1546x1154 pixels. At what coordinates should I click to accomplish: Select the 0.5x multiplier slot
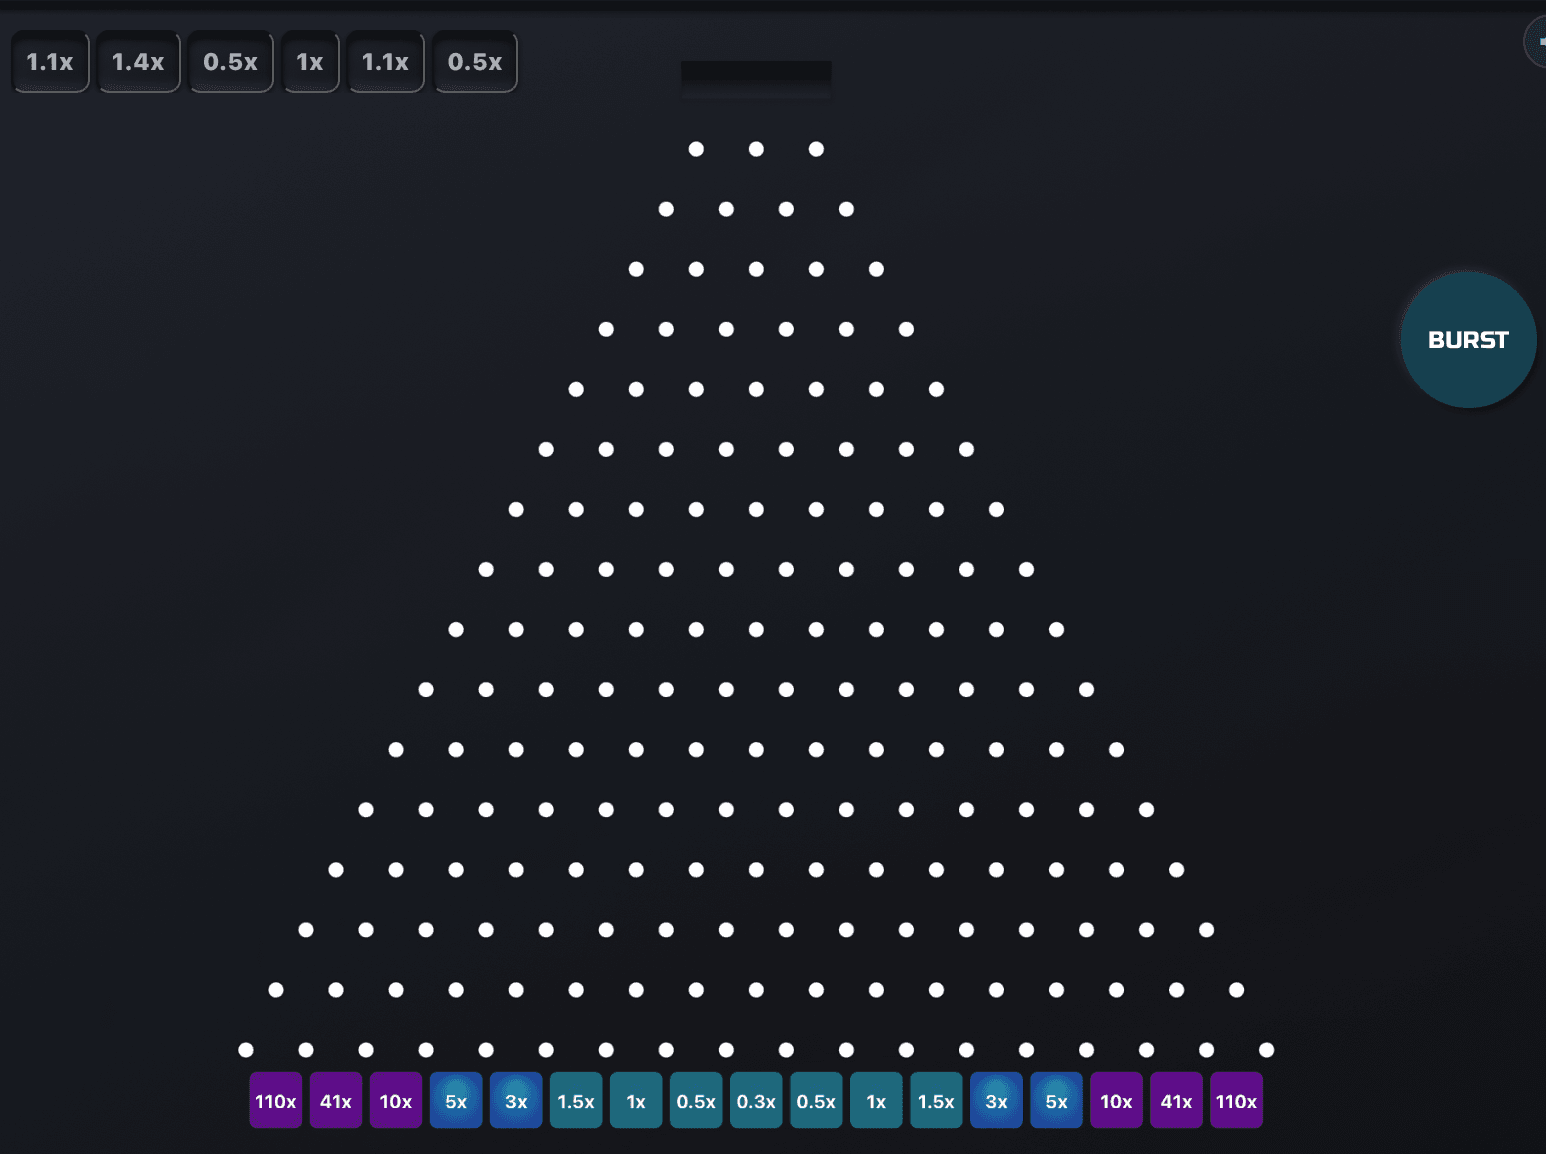pyautogui.click(x=696, y=1100)
